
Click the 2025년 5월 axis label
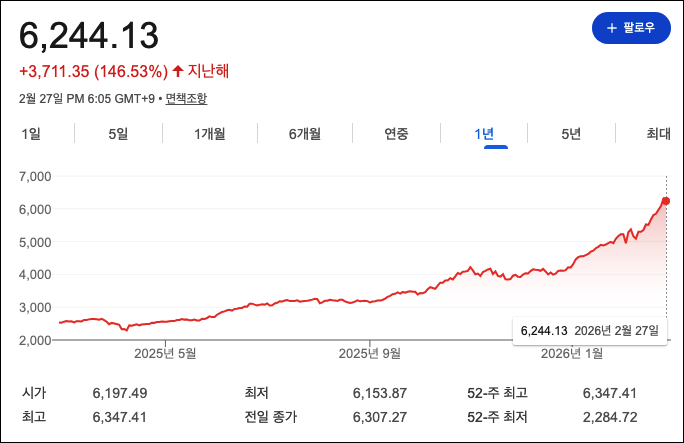pos(166,353)
